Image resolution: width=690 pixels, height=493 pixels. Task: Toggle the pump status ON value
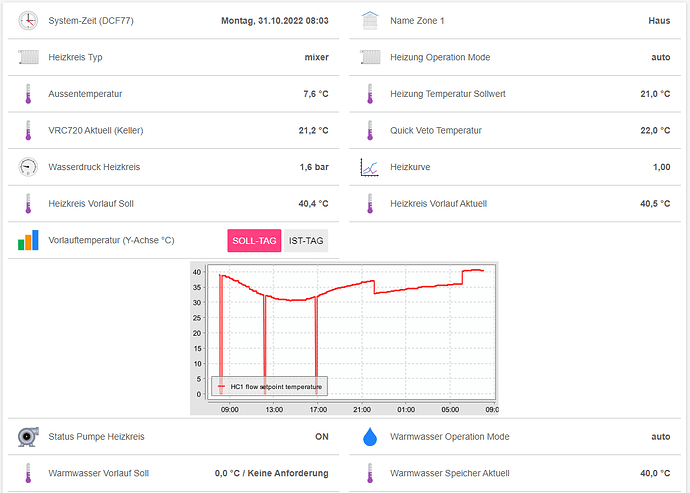[x=321, y=437]
